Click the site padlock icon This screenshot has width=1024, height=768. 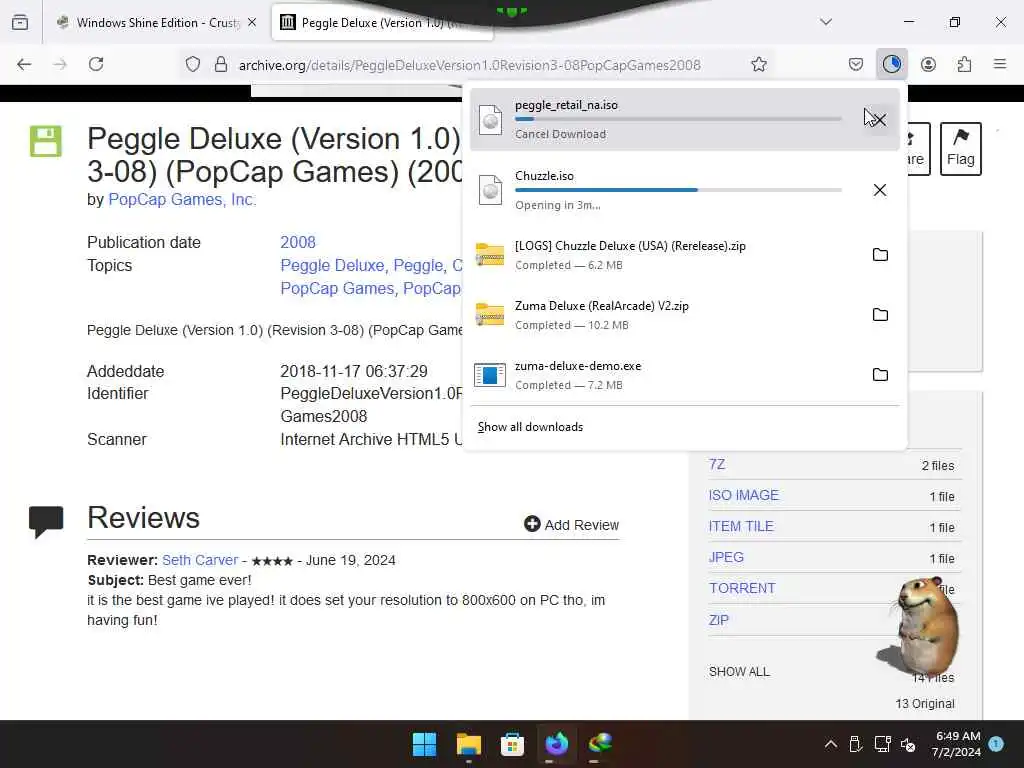(x=221, y=64)
